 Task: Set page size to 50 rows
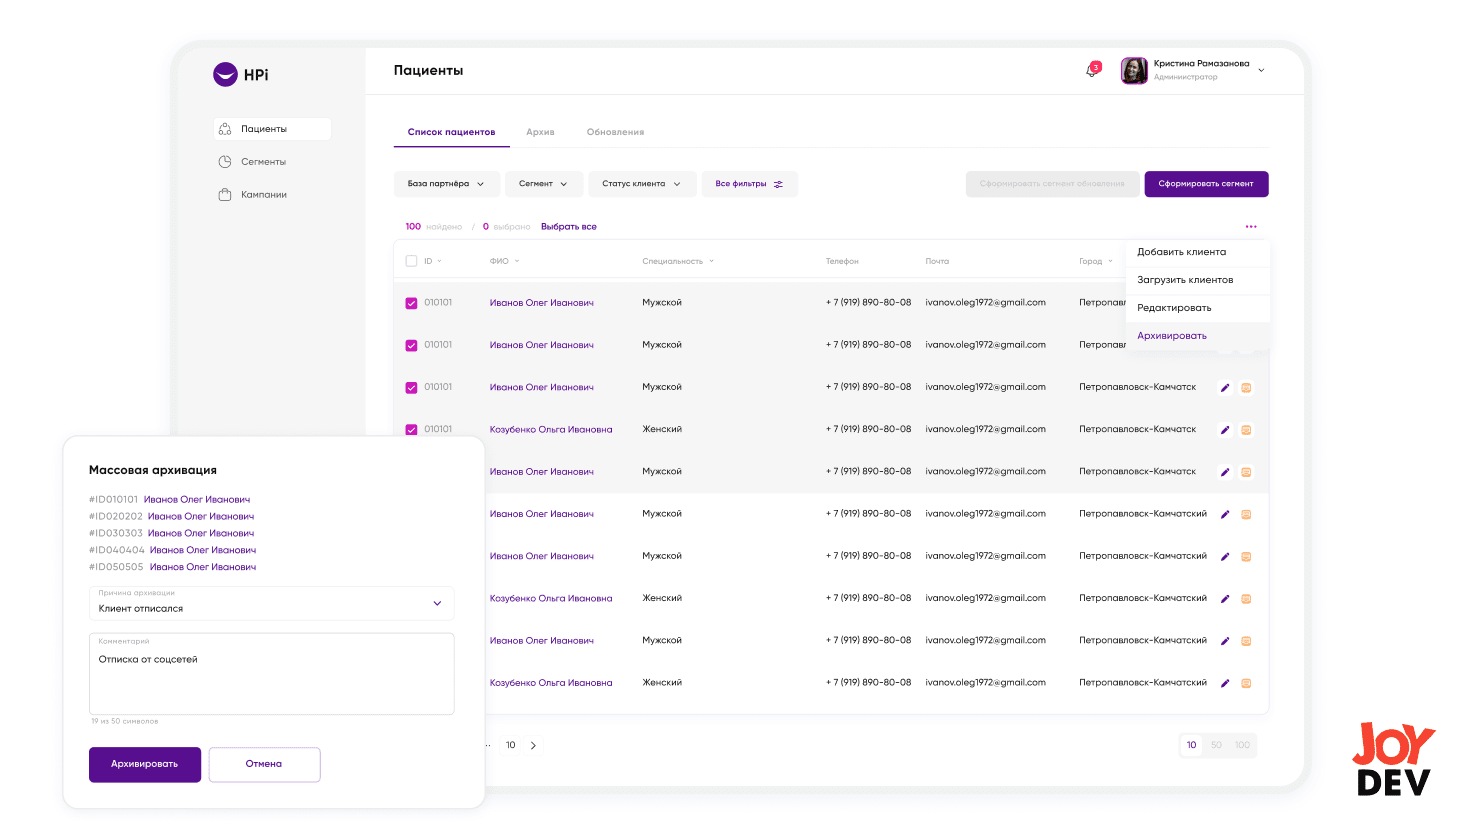pos(1216,745)
